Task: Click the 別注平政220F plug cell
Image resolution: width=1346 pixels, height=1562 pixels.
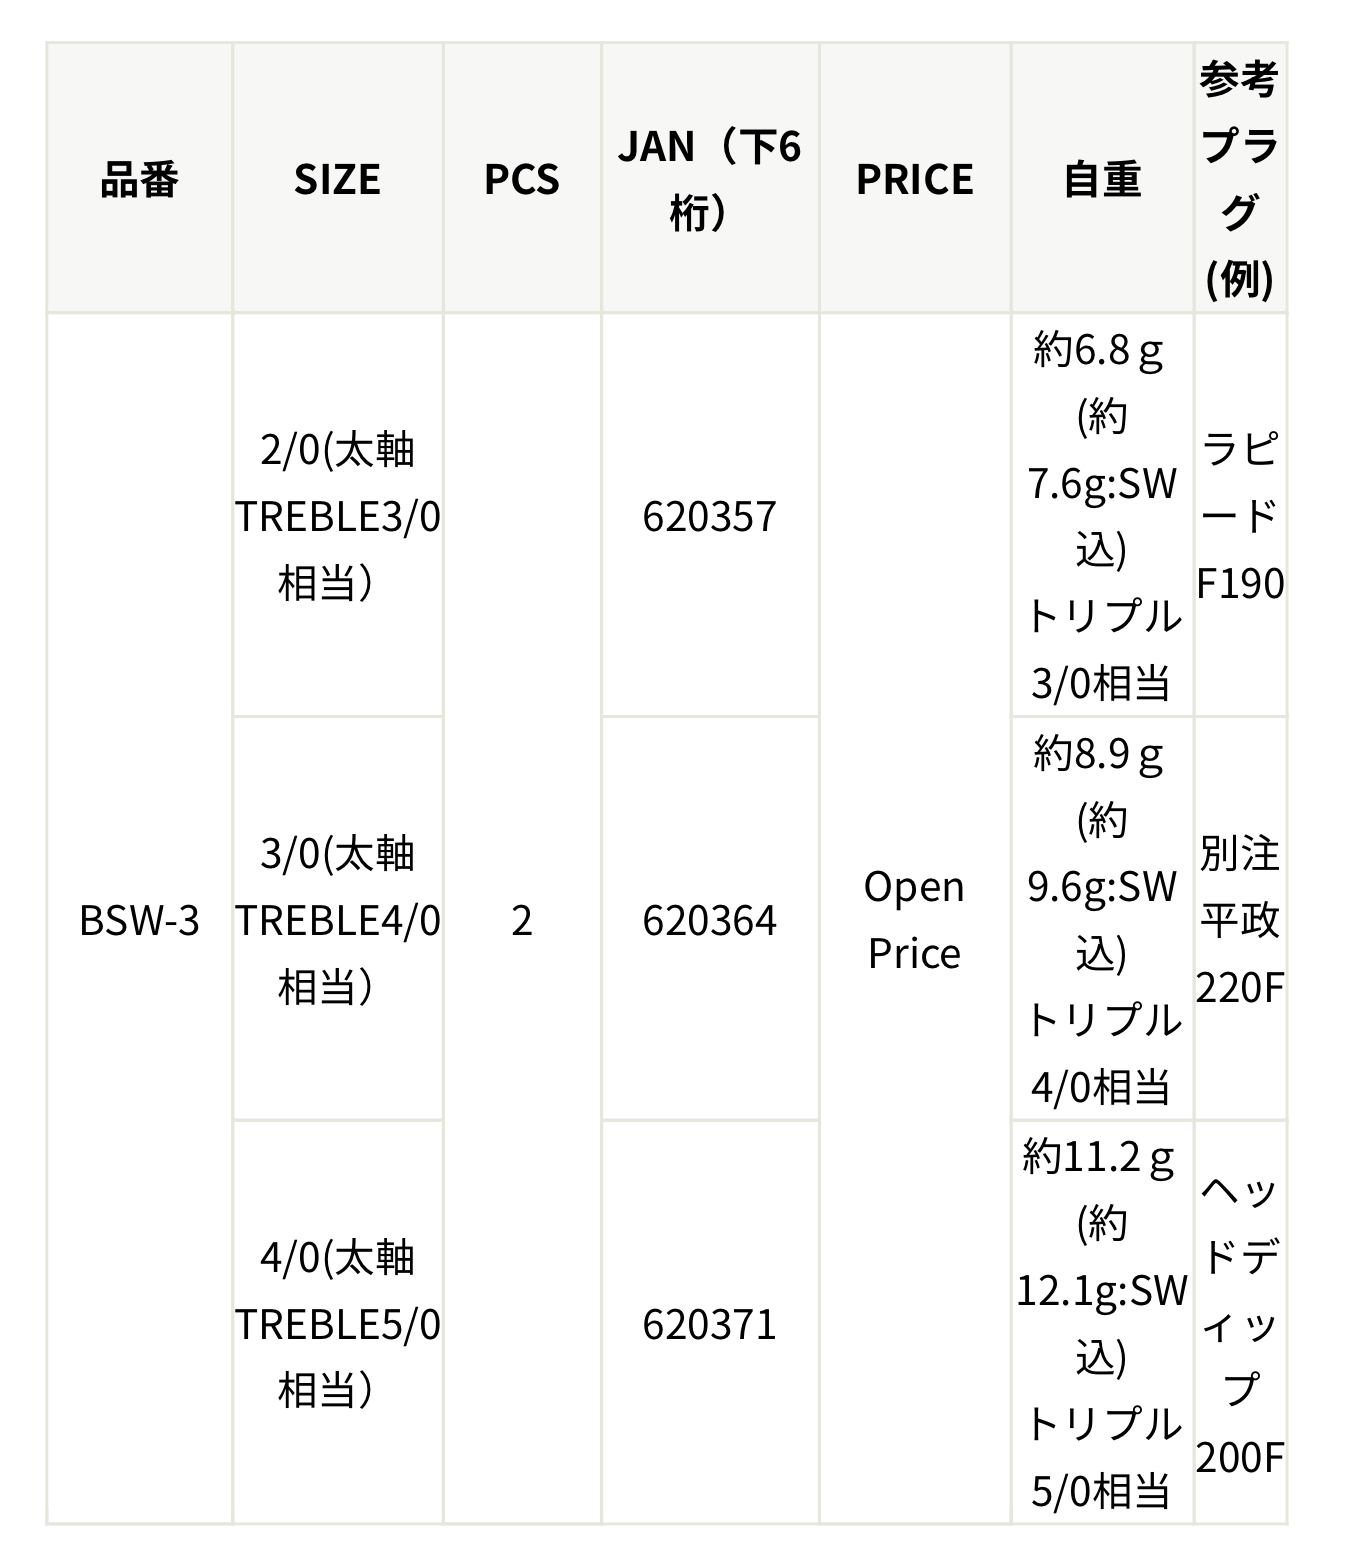Action: pos(1239,920)
